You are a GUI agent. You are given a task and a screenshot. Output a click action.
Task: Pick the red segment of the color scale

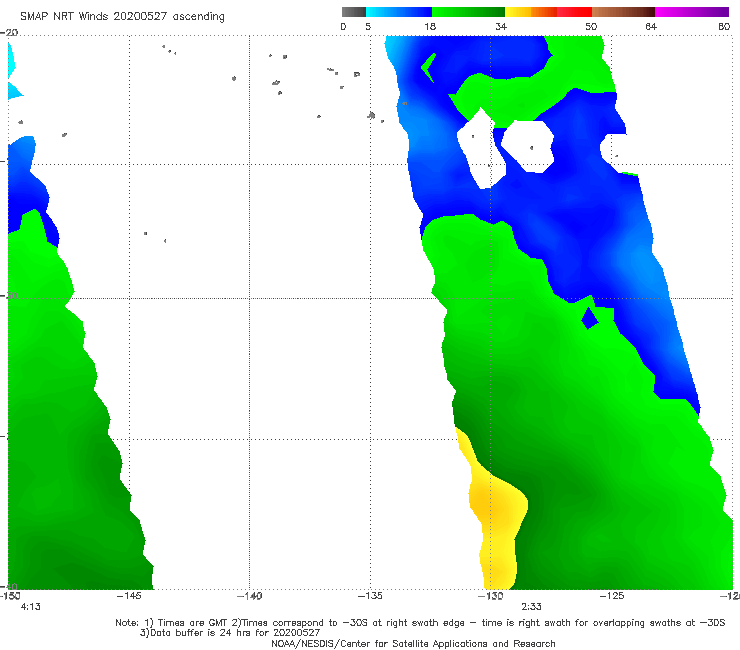[574, 12]
